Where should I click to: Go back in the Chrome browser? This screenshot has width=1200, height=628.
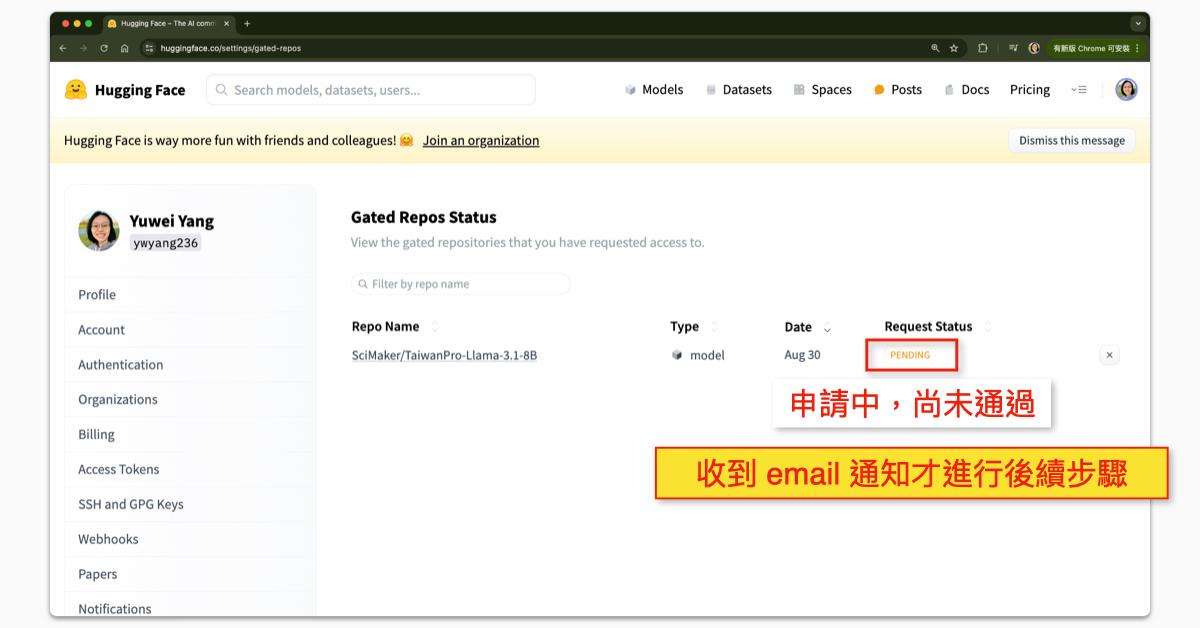(63, 48)
